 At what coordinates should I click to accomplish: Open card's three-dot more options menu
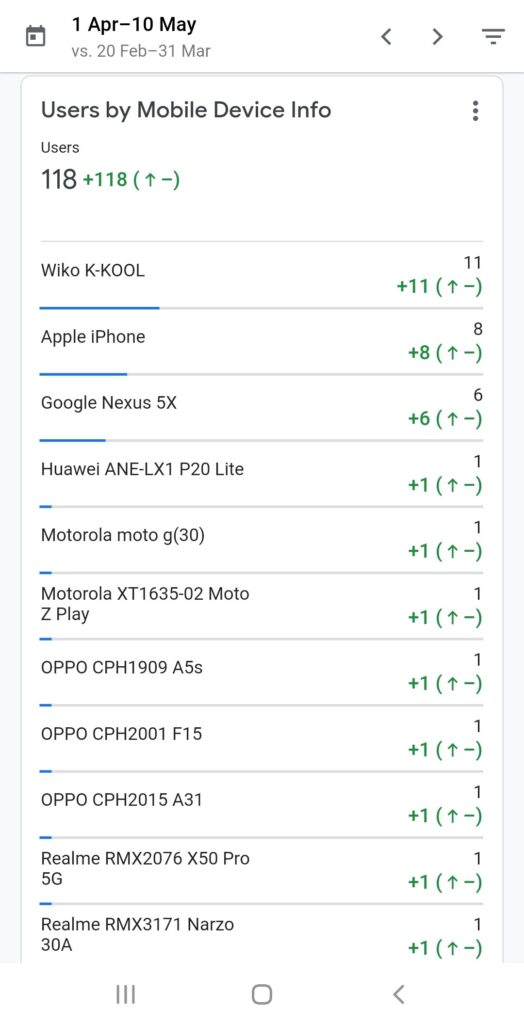[476, 111]
